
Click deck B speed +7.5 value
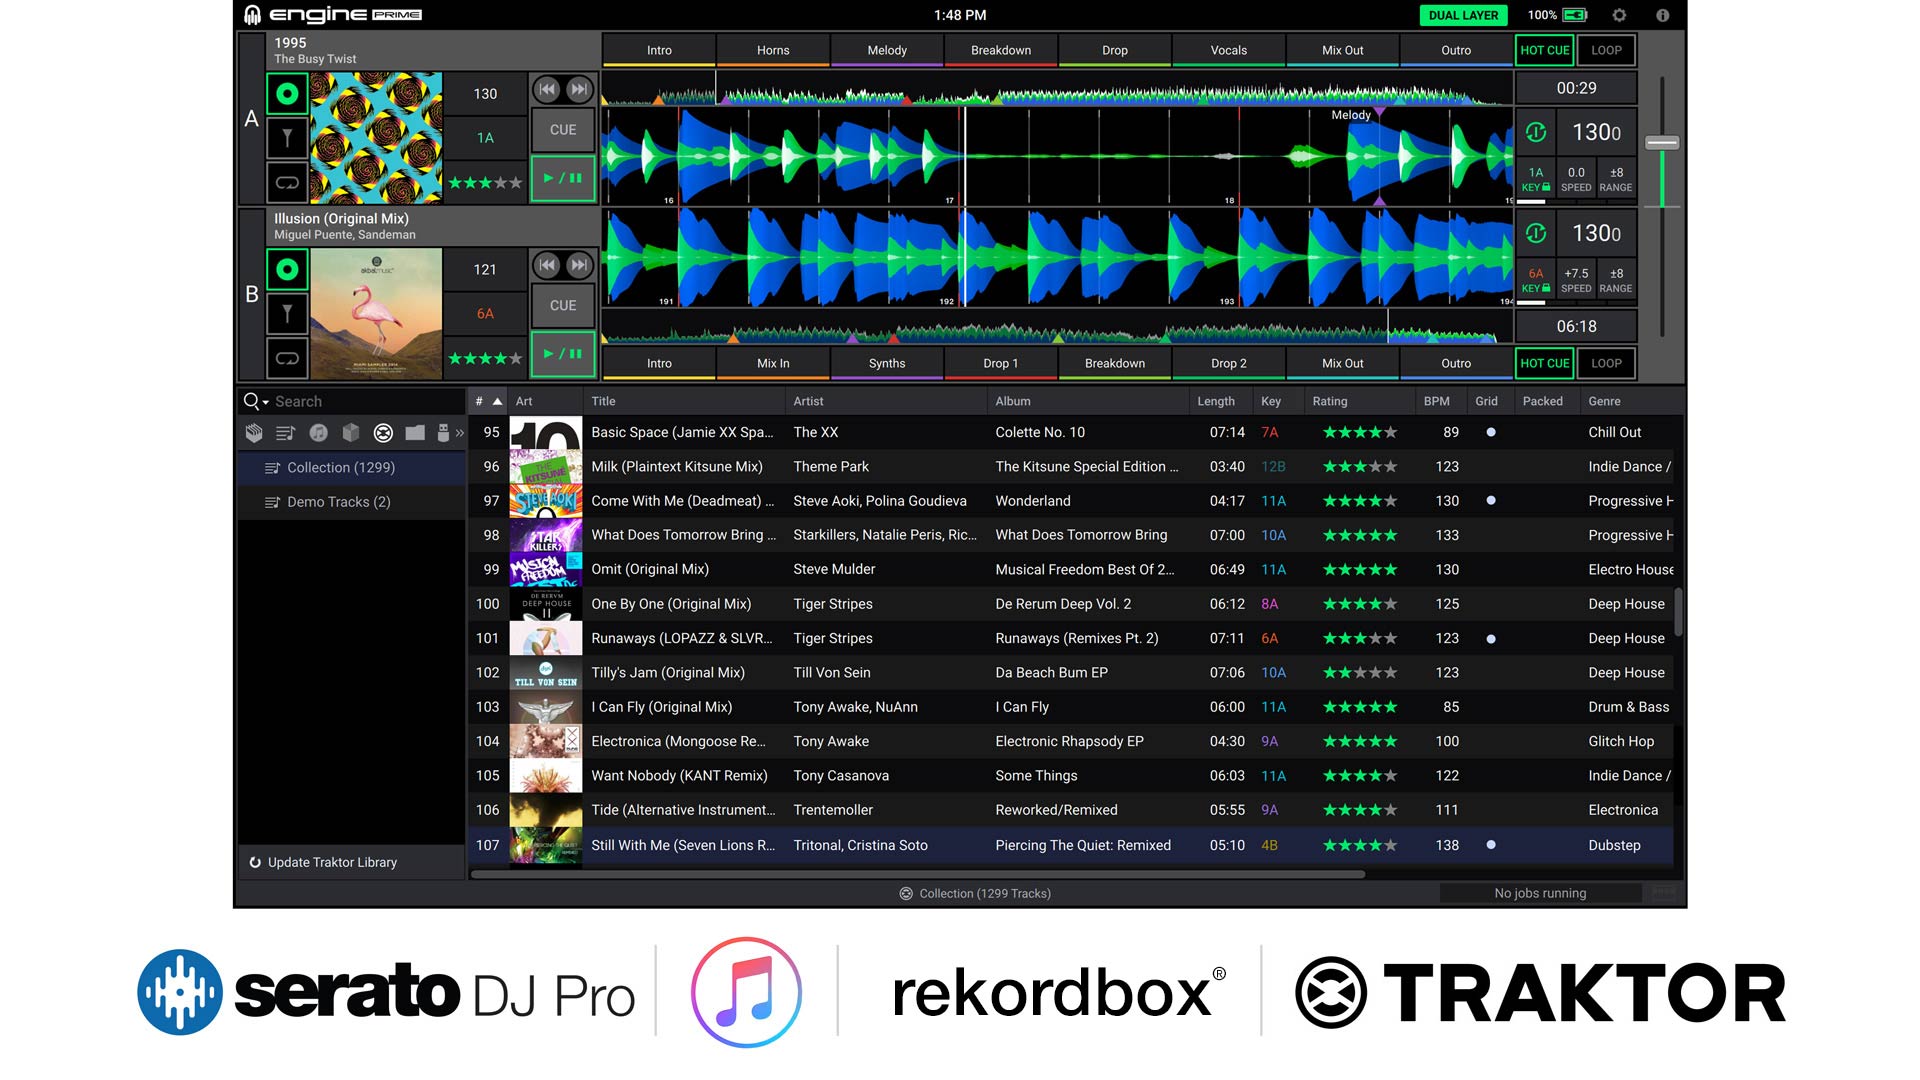point(1576,280)
